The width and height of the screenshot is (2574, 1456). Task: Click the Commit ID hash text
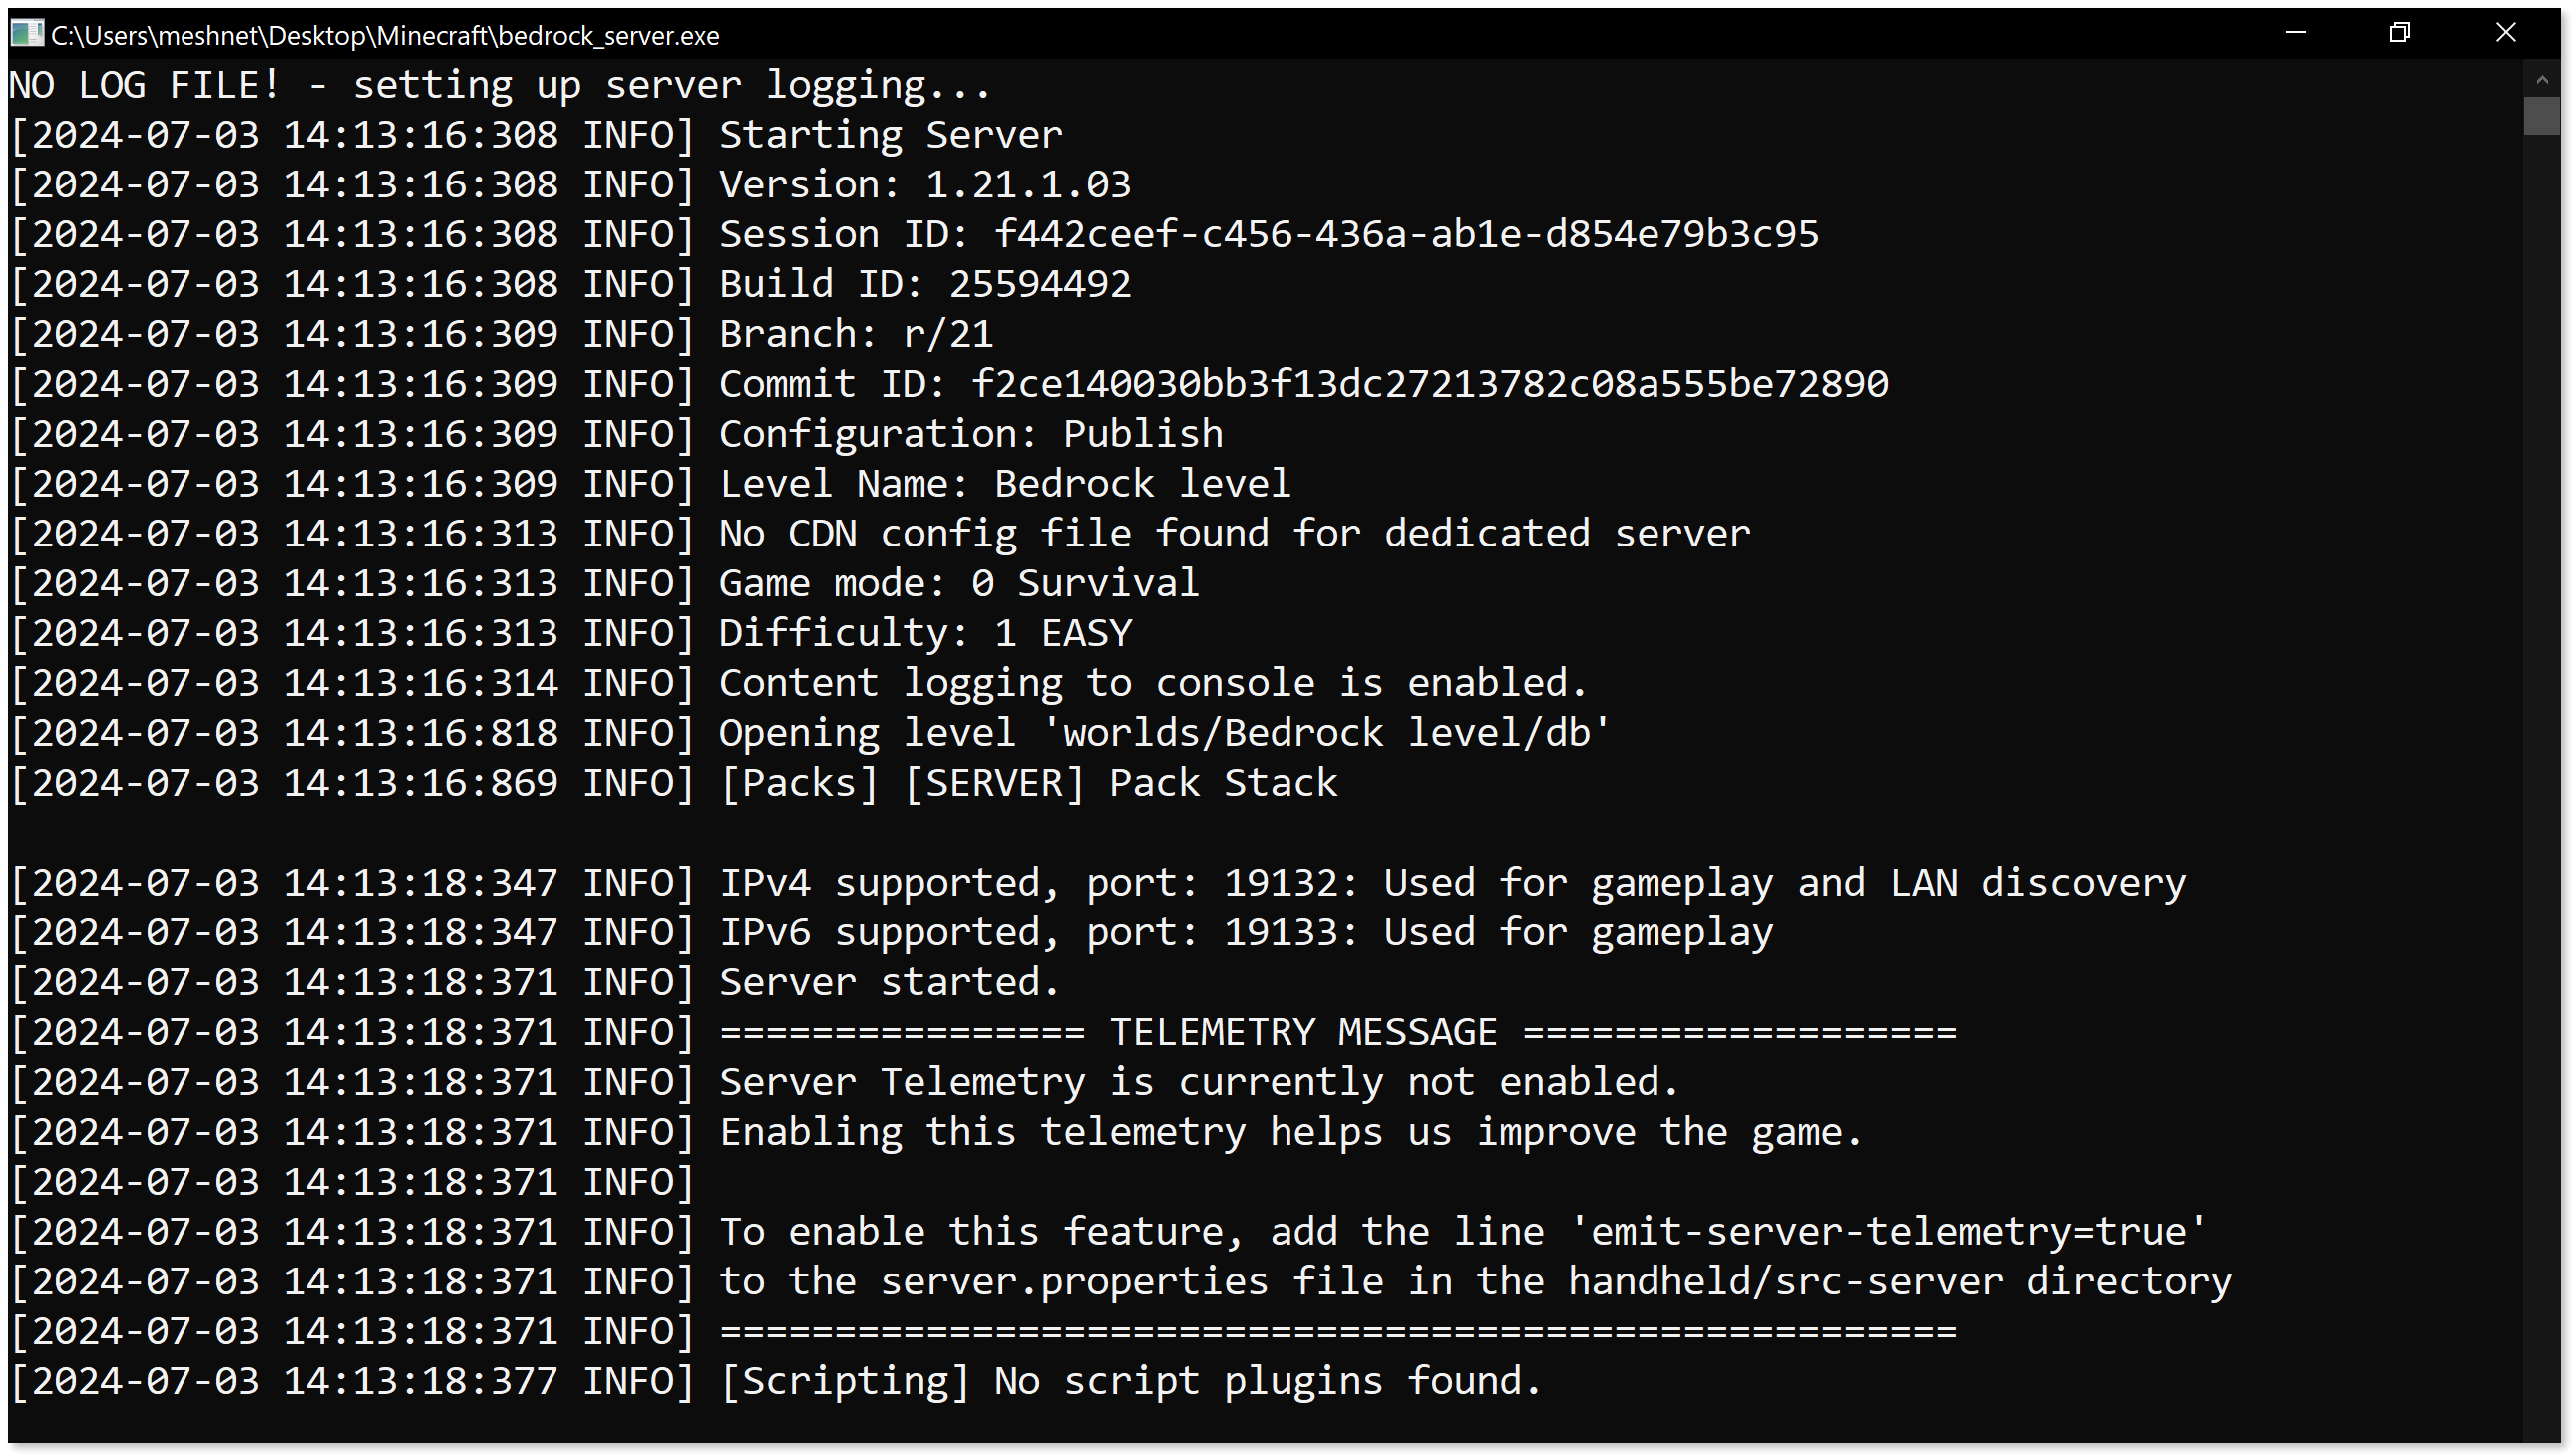tap(1430, 384)
